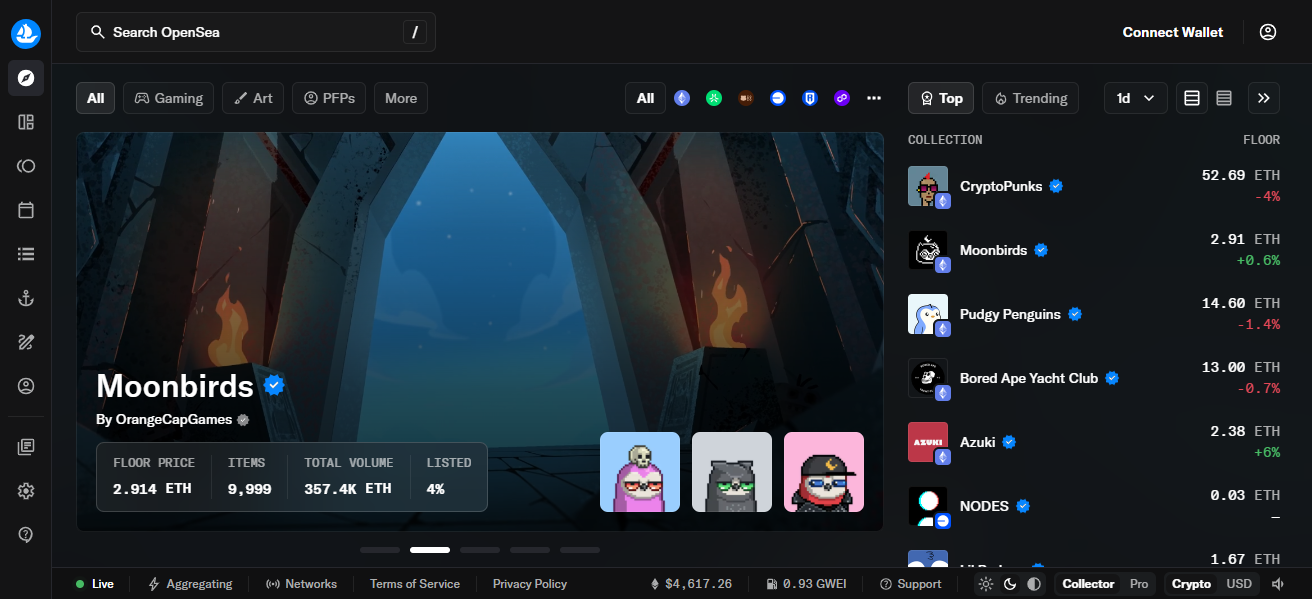Screen dimensions: 1312x599
Task: Open the gray Moonbird thumbnail
Action: [732, 472]
